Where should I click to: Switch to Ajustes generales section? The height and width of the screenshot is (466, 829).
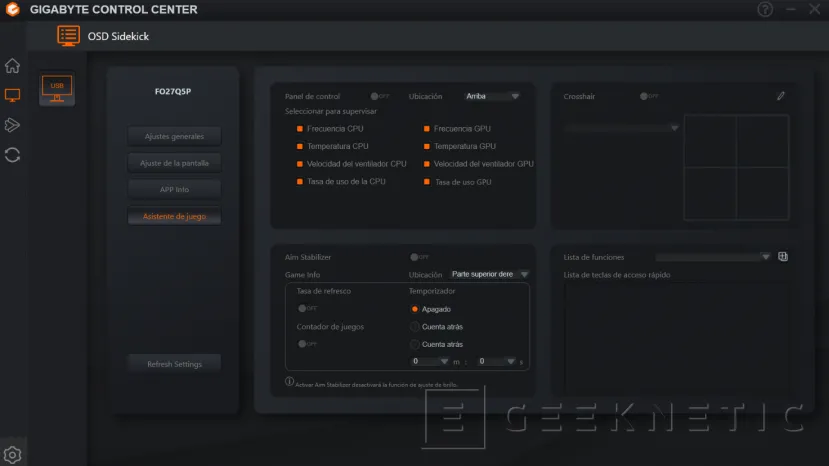(174, 136)
